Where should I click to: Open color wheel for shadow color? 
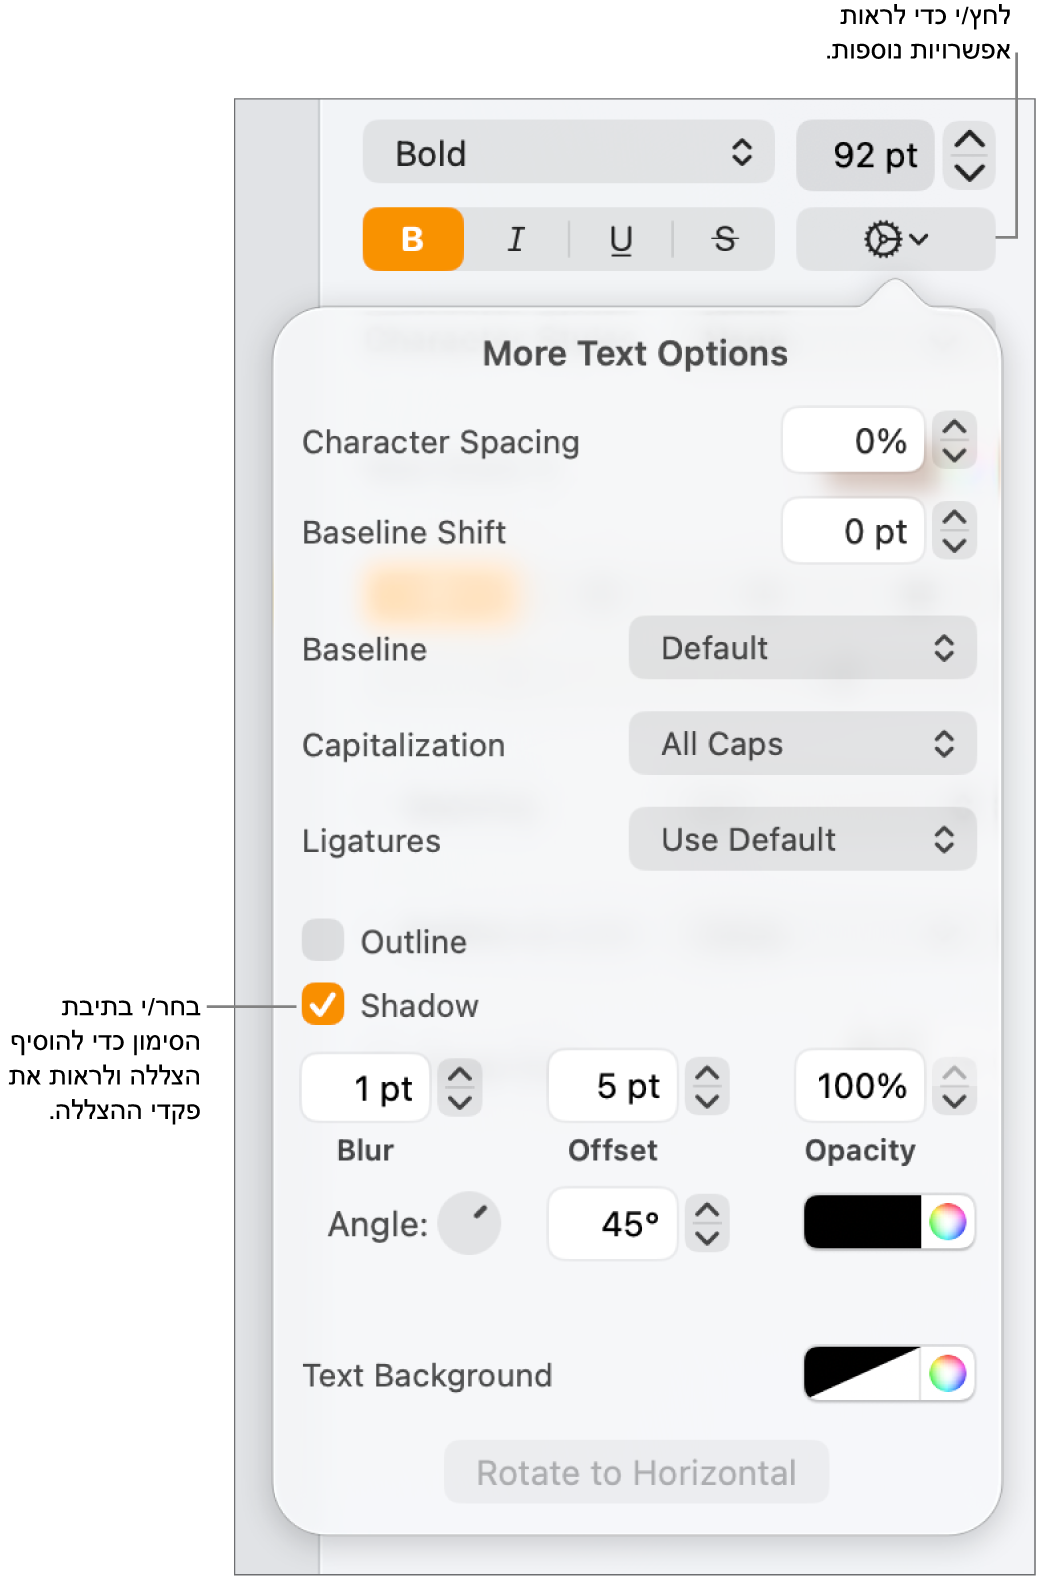pos(947,1221)
